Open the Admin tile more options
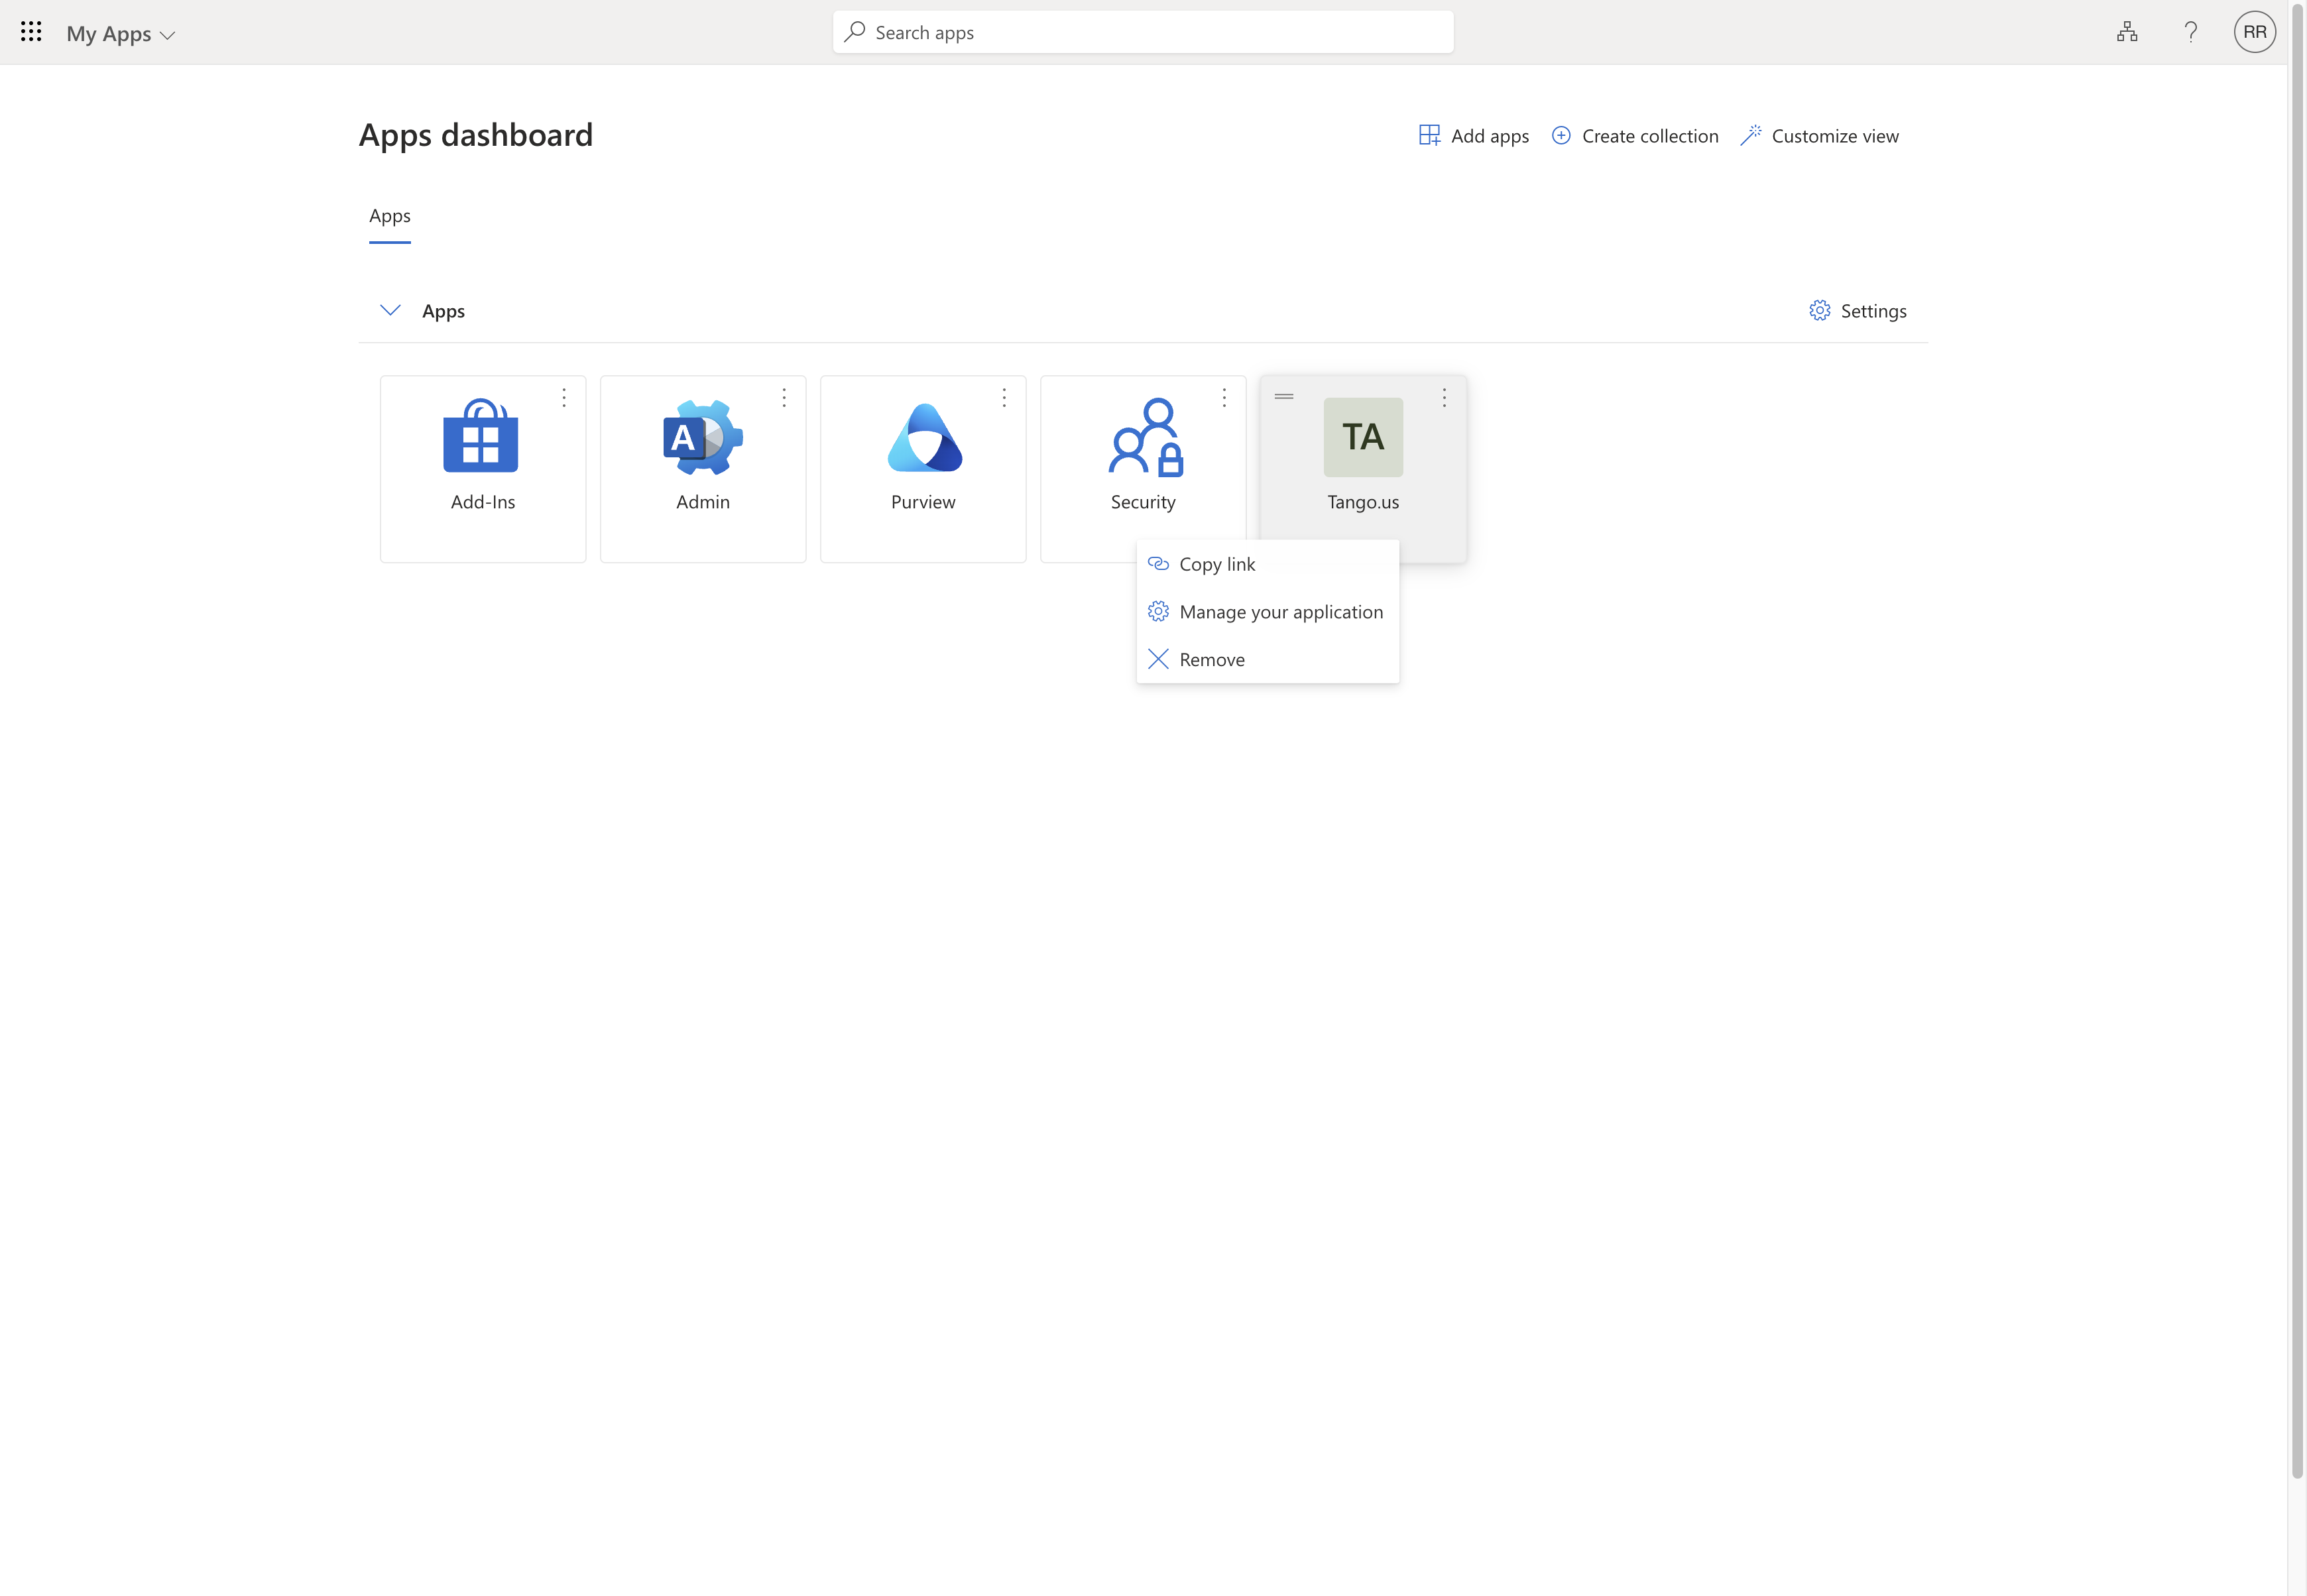 coord(784,398)
